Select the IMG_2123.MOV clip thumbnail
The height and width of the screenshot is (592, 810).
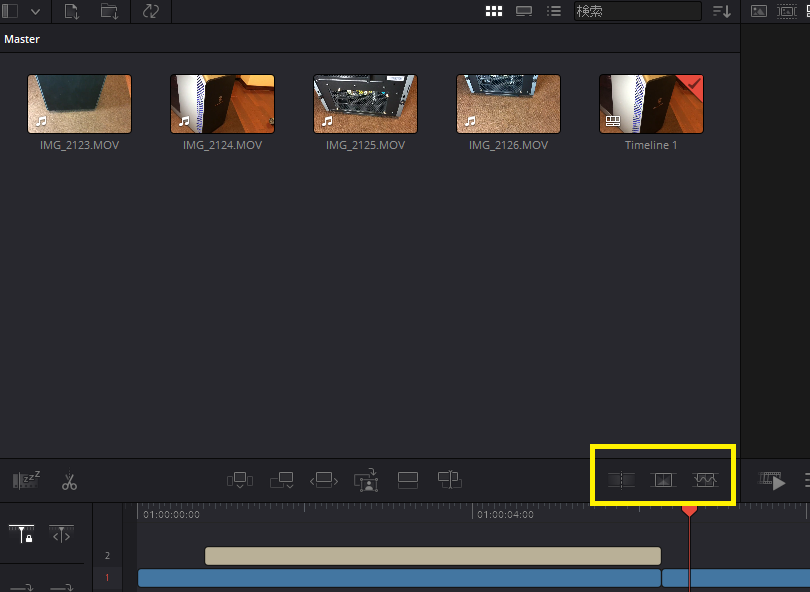pyautogui.click(x=80, y=104)
